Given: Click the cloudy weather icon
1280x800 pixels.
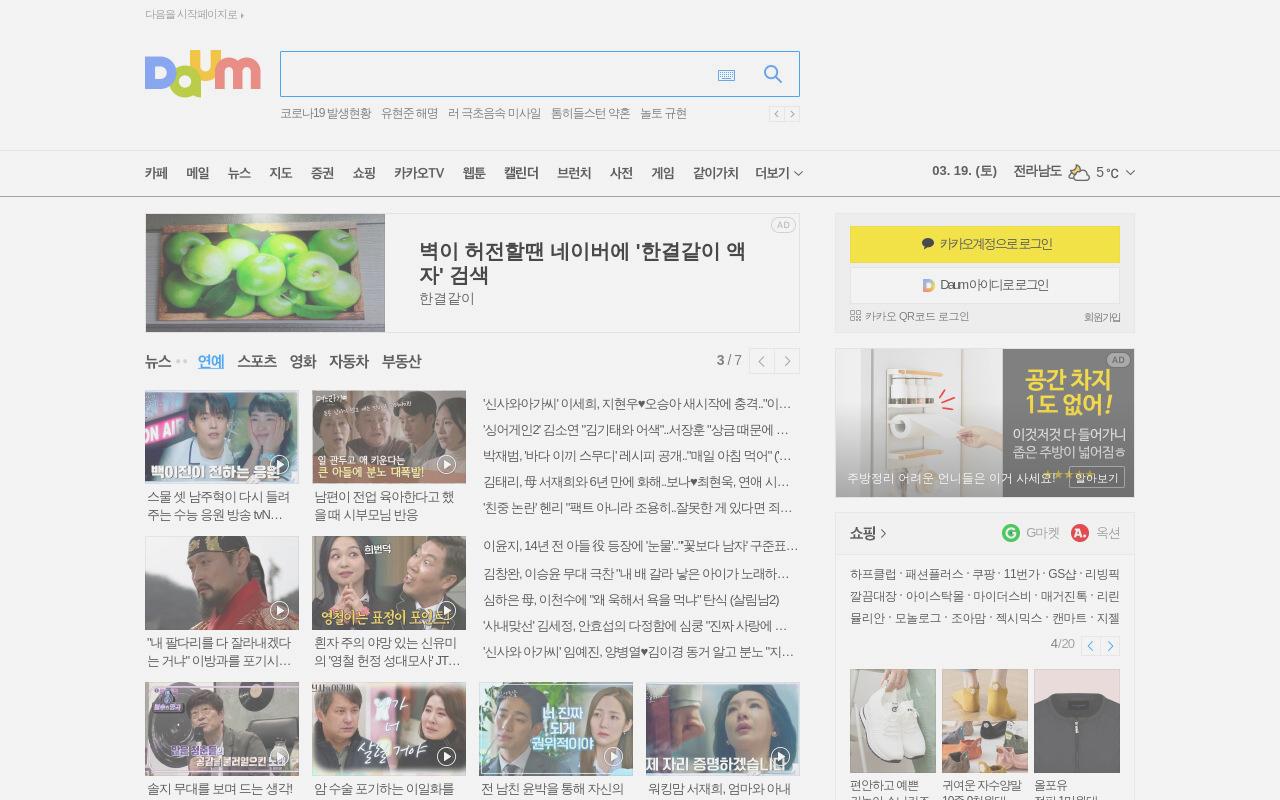Looking at the screenshot, I should coord(1079,172).
